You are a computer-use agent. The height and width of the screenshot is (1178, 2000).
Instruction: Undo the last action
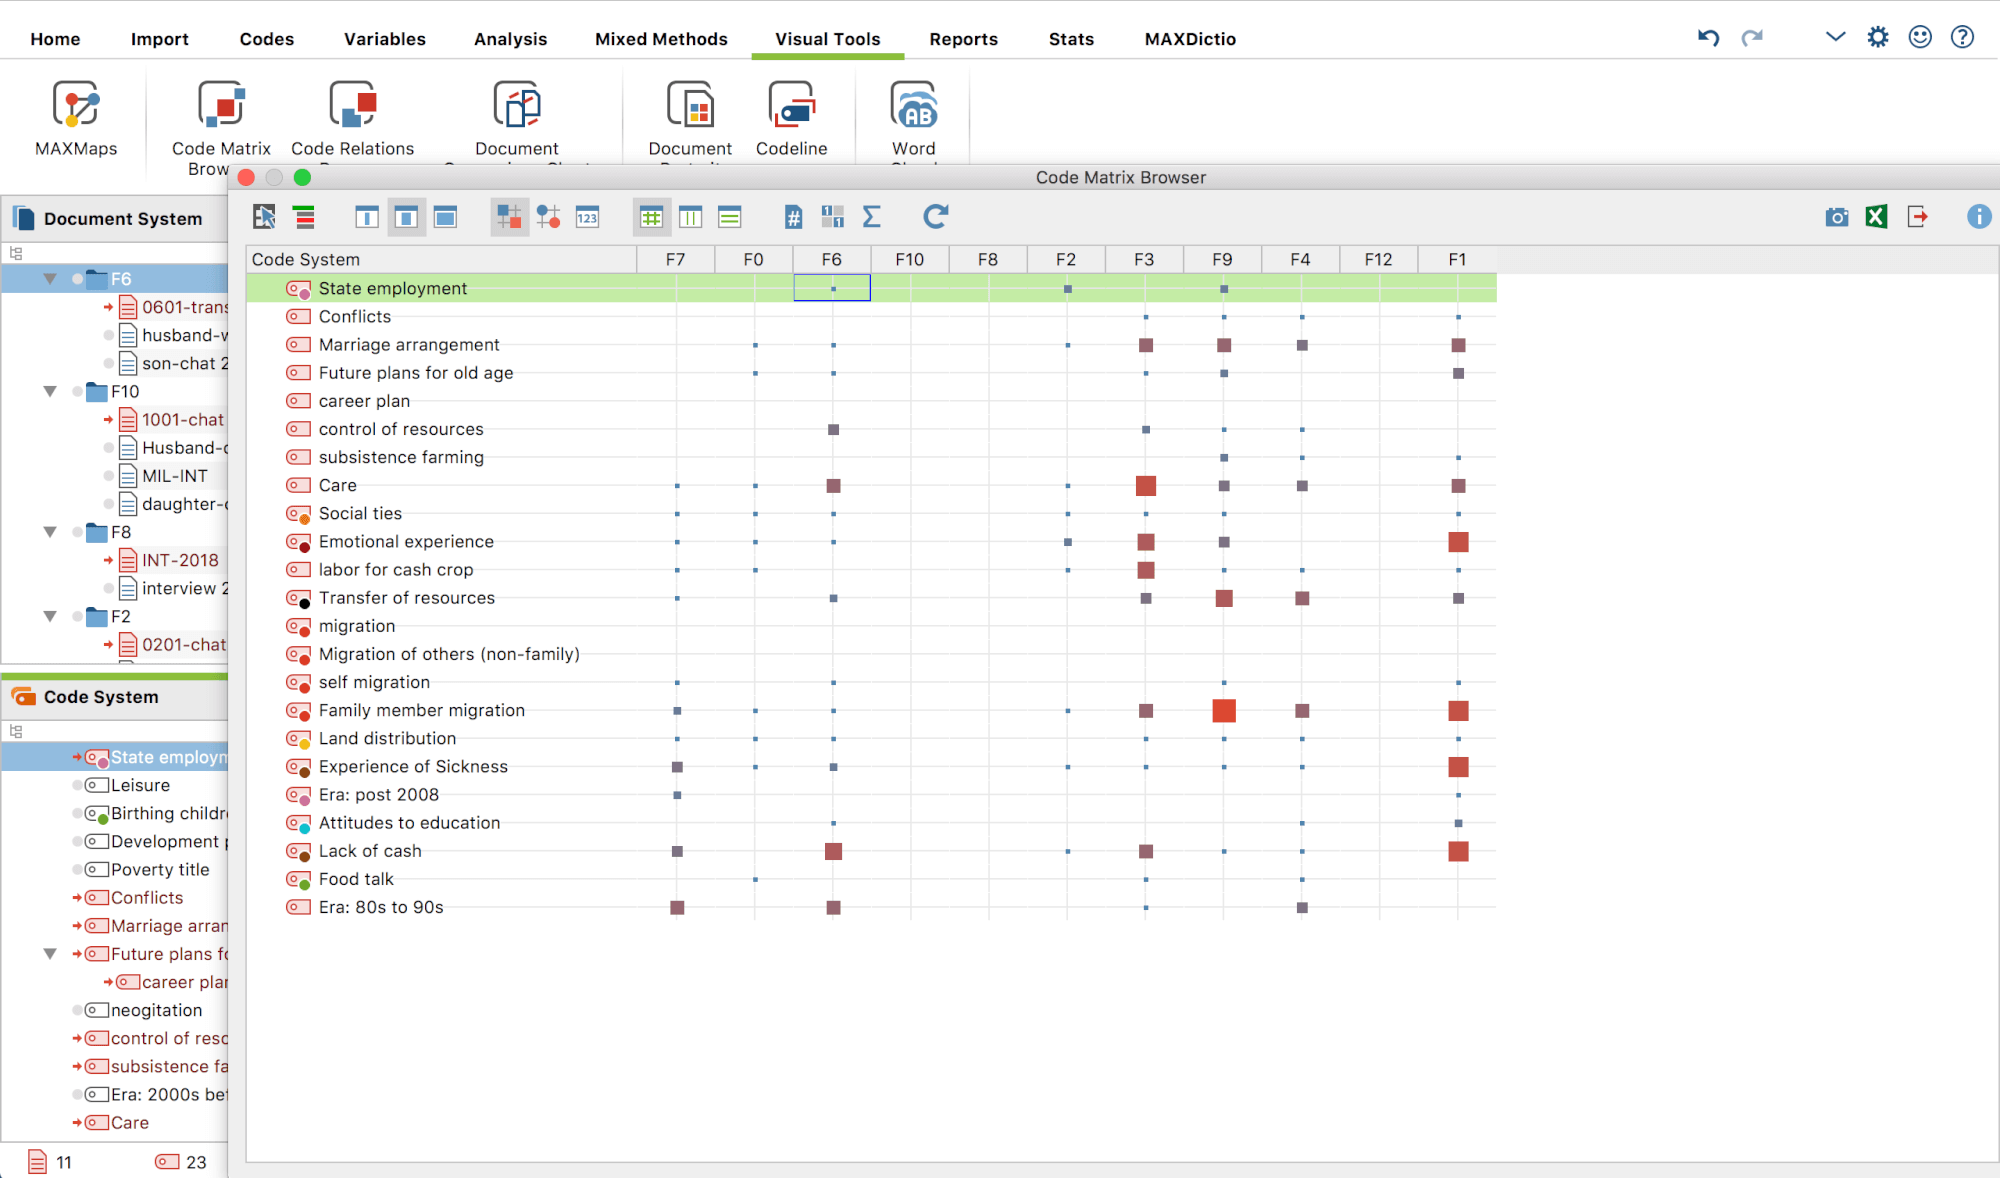[1708, 37]
